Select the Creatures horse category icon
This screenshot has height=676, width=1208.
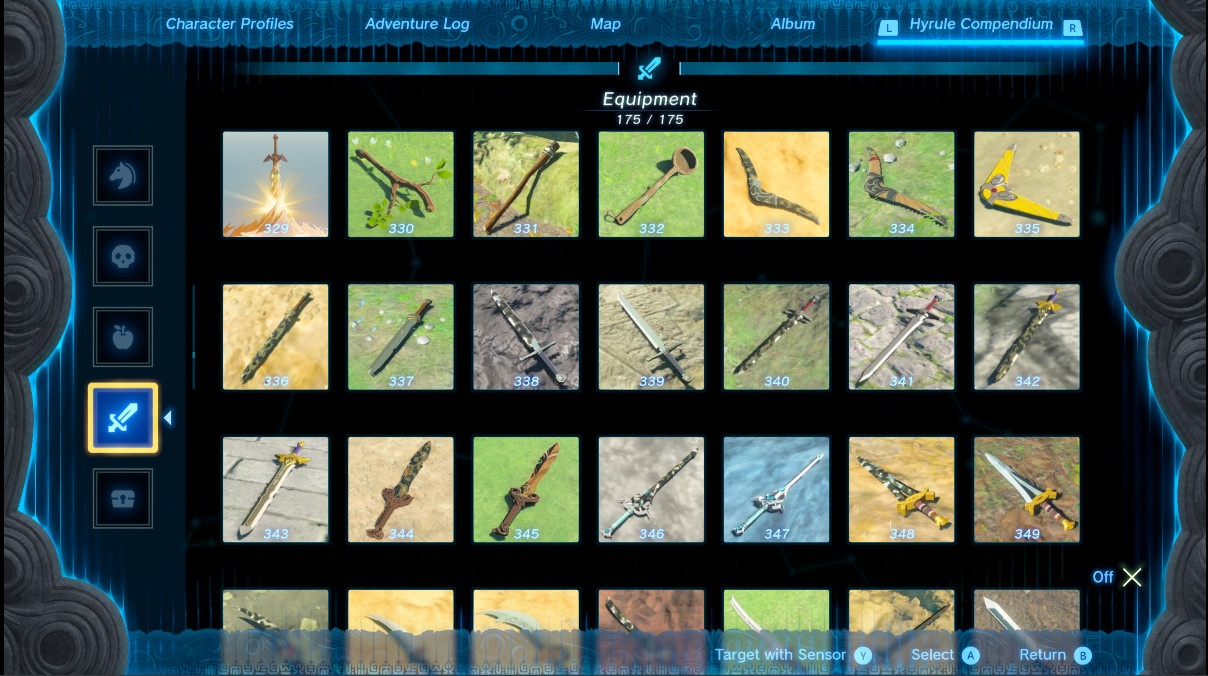click(123, 176)
